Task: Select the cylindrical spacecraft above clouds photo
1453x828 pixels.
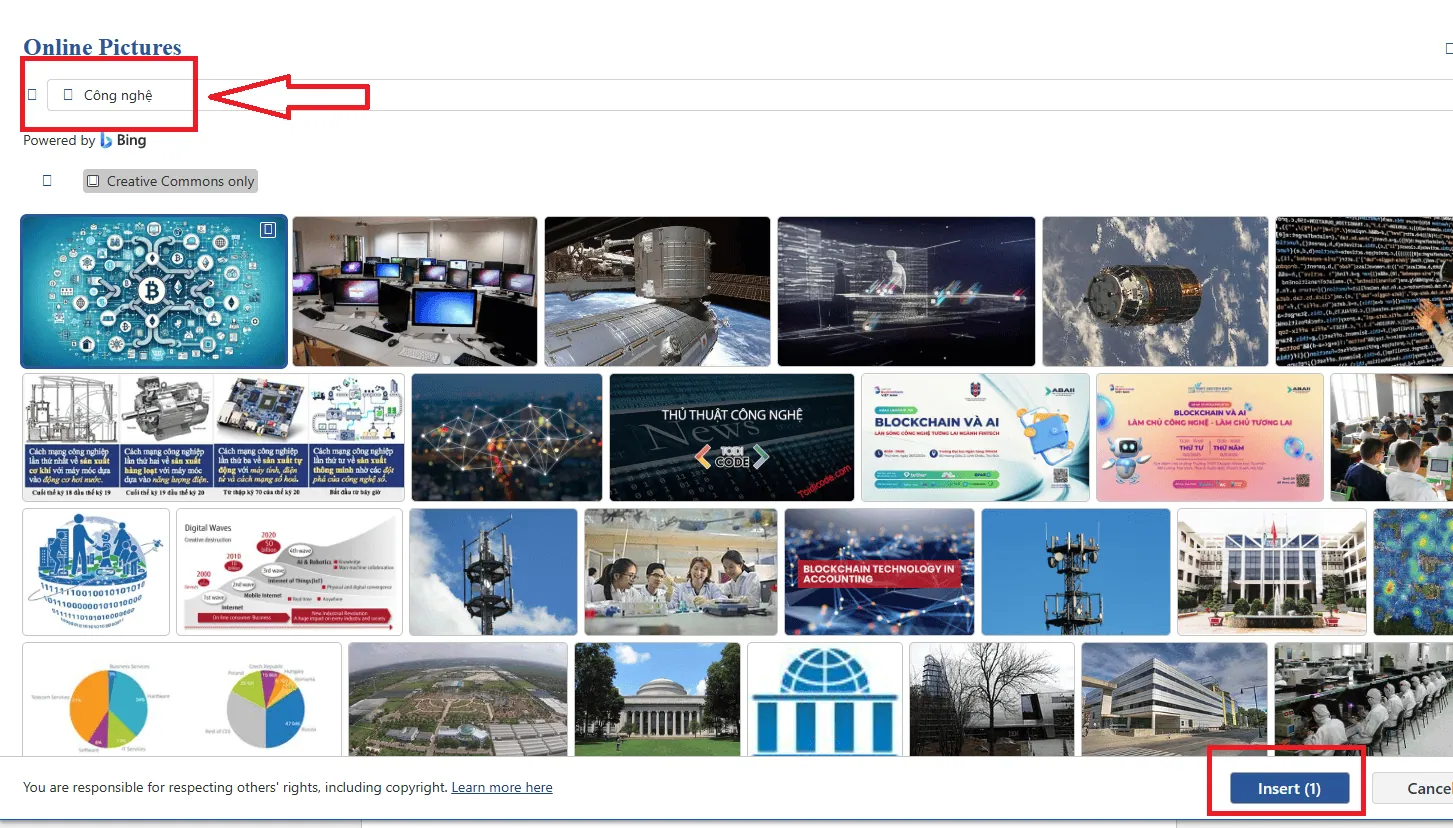Action: [1155, 291]
